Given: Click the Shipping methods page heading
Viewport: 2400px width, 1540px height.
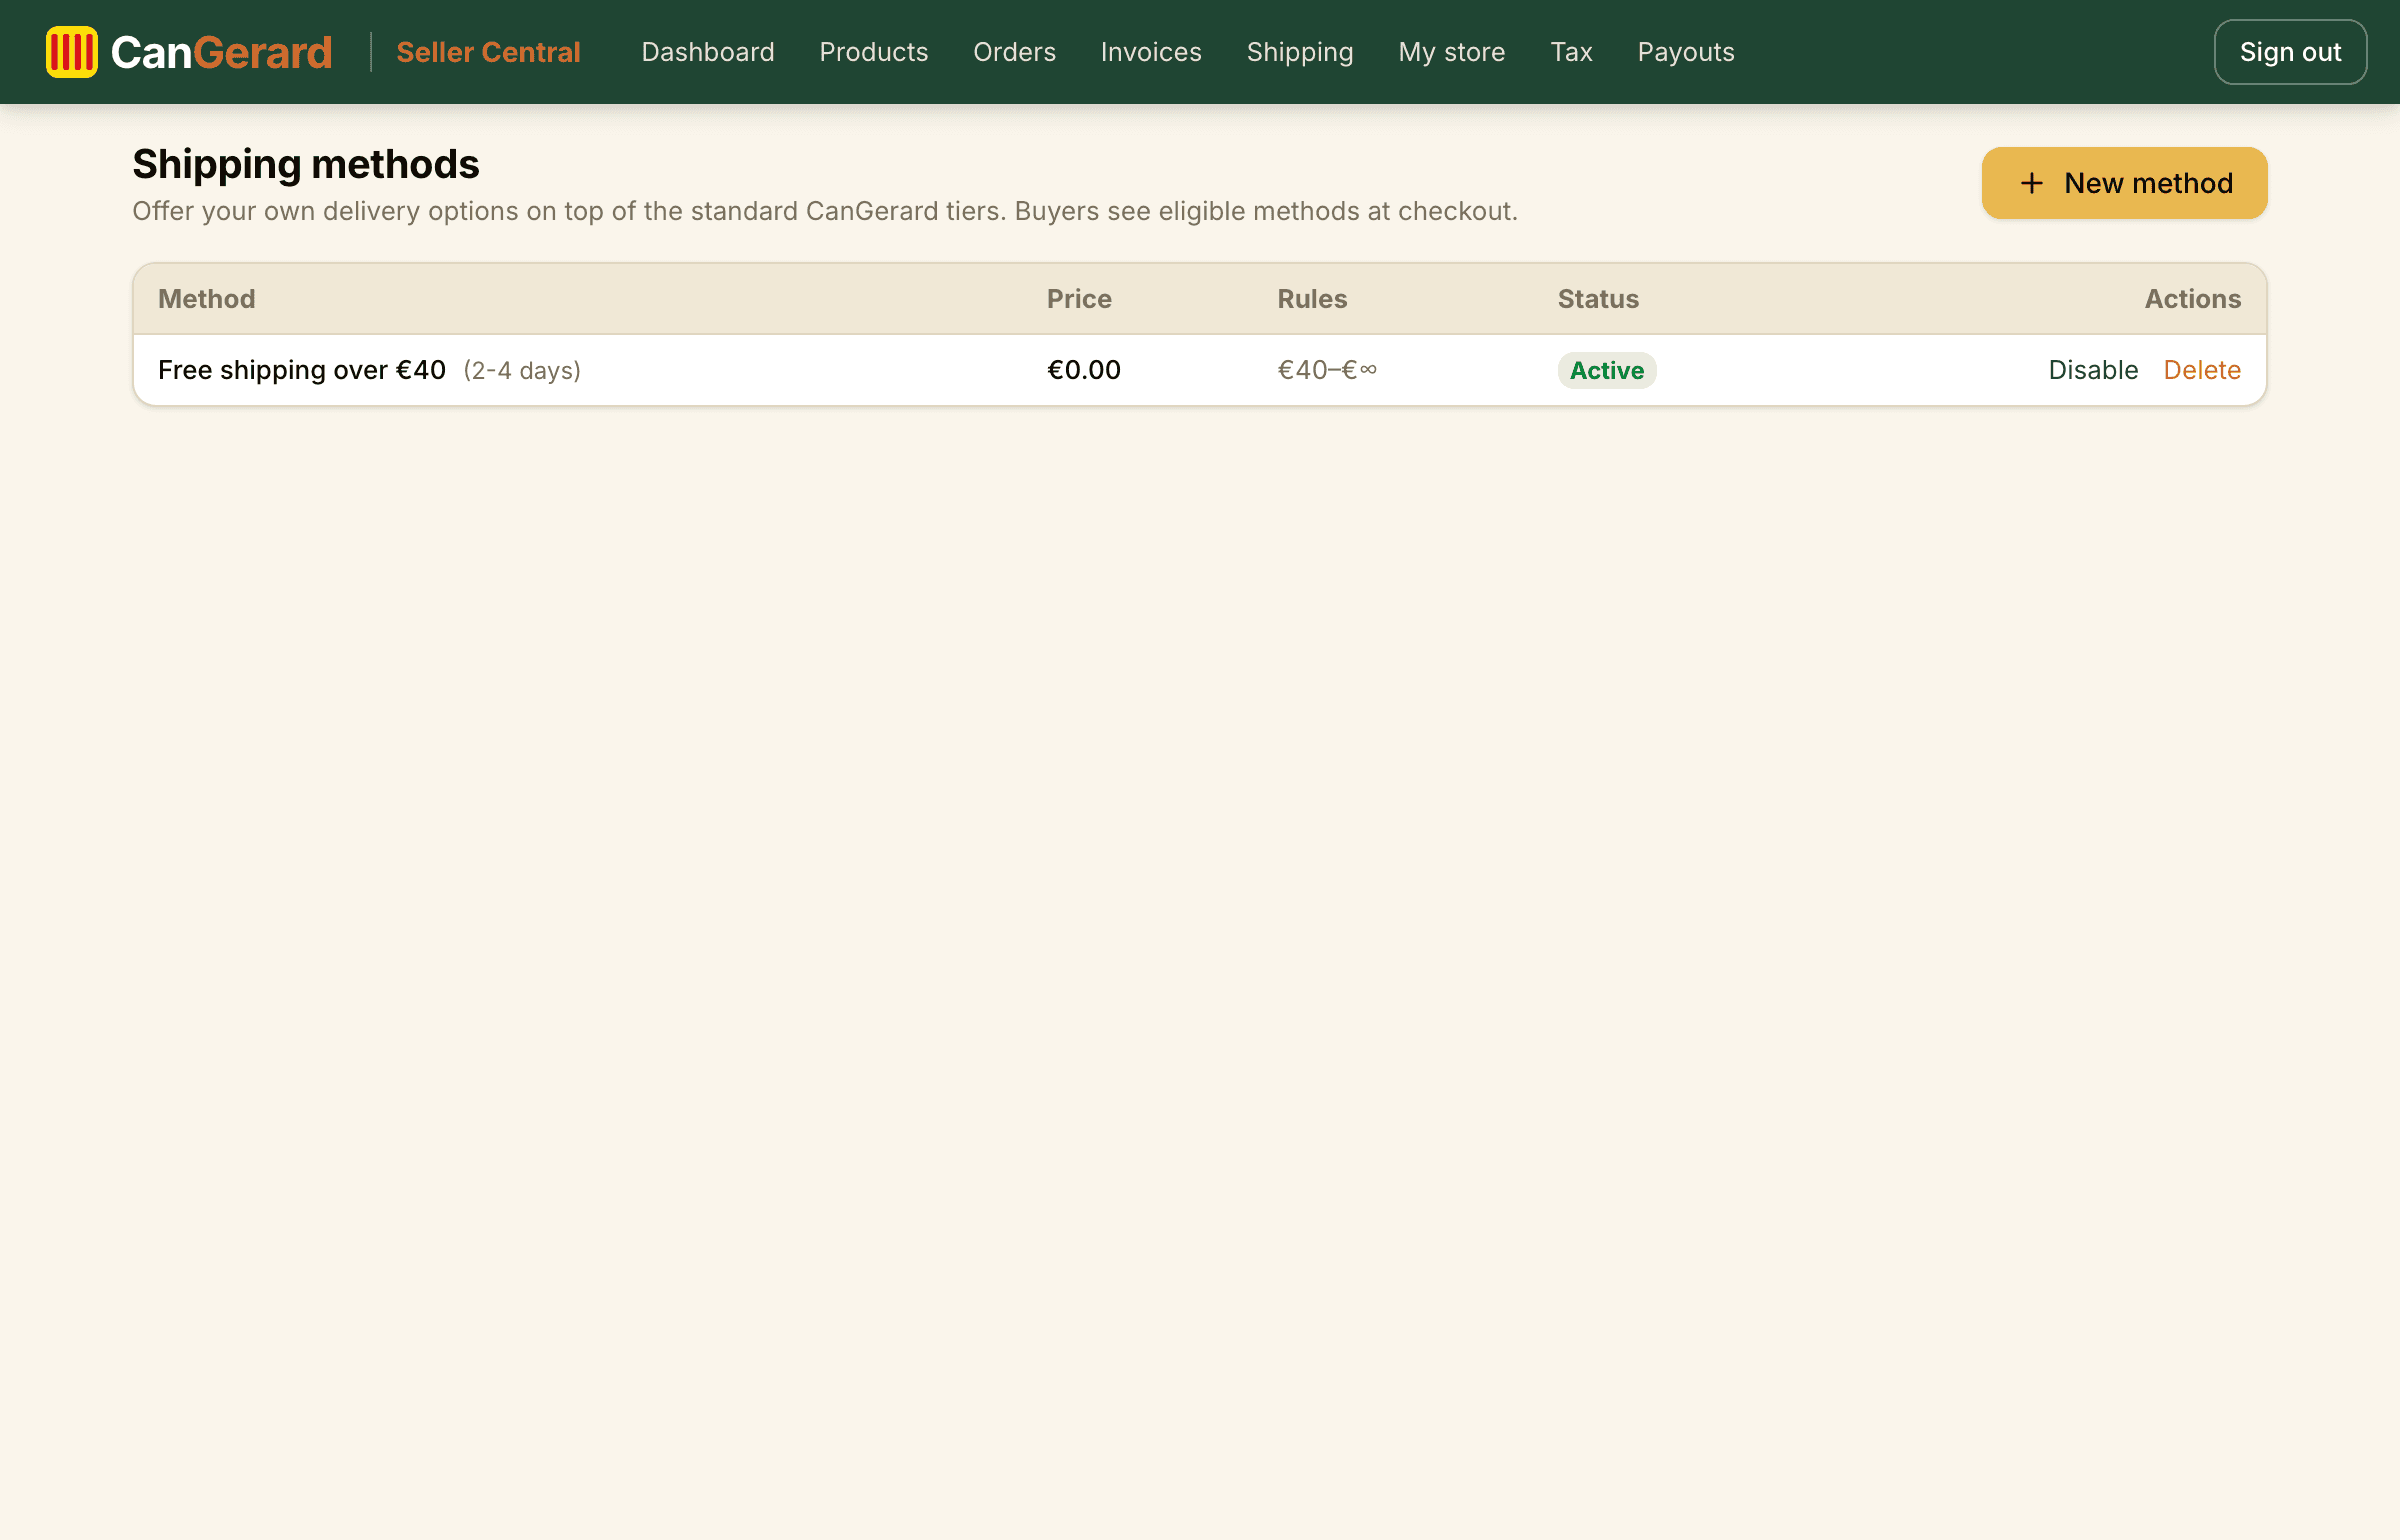Looking at the screenshot, I should [306, 164].
